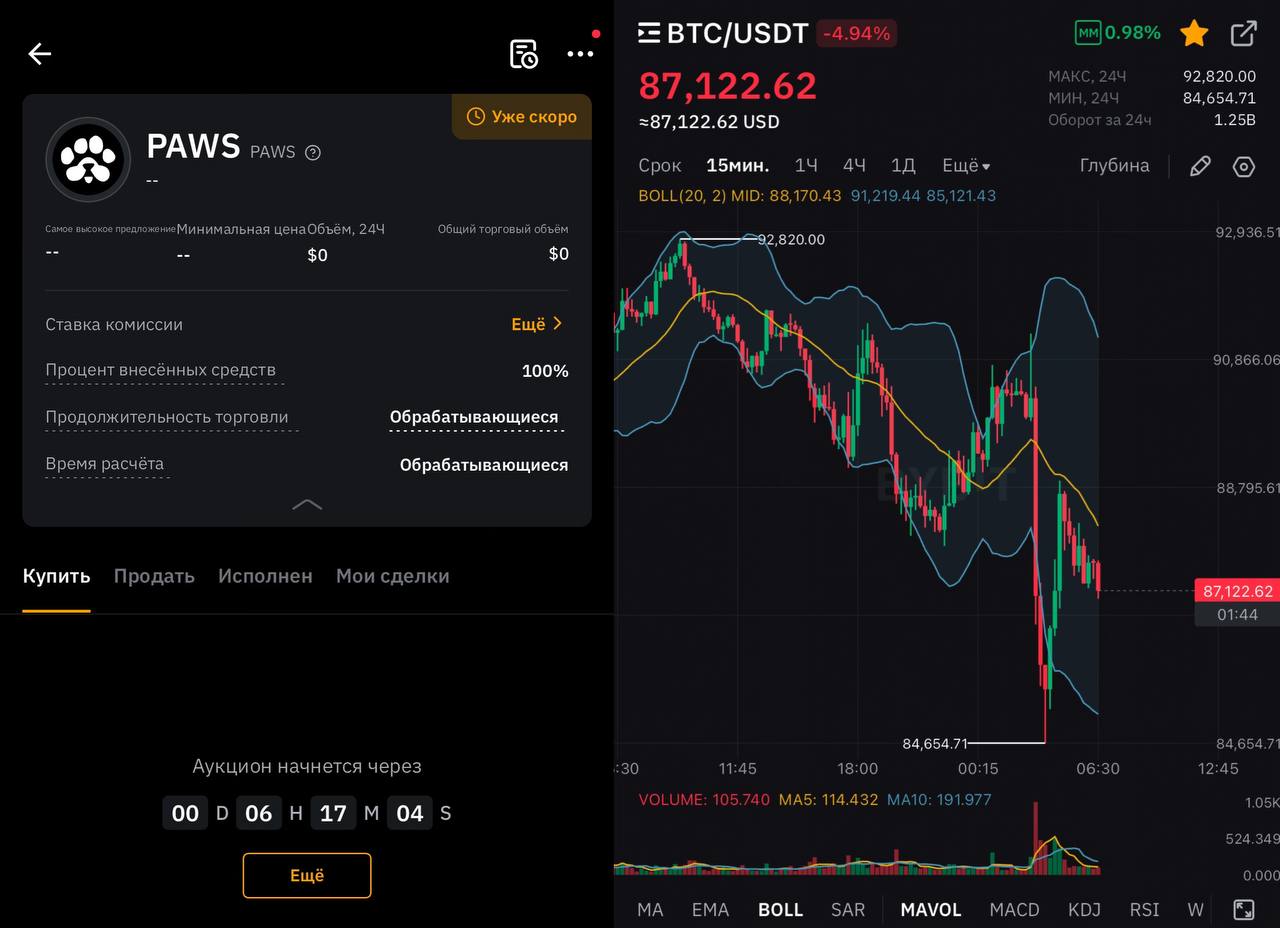Viewport: 1280px width, 928px height.
Task: Open PAWS info question mark icon
Action: pos(313,152)
